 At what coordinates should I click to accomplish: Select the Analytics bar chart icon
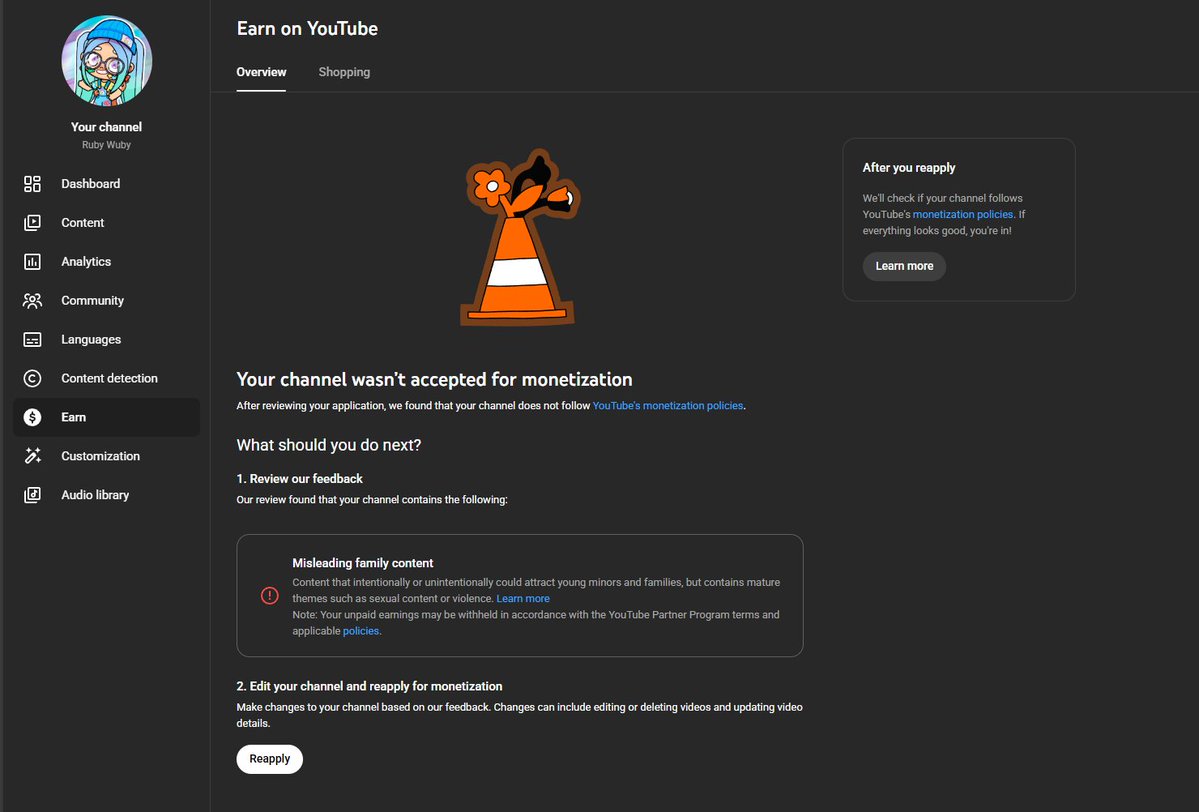32,261
